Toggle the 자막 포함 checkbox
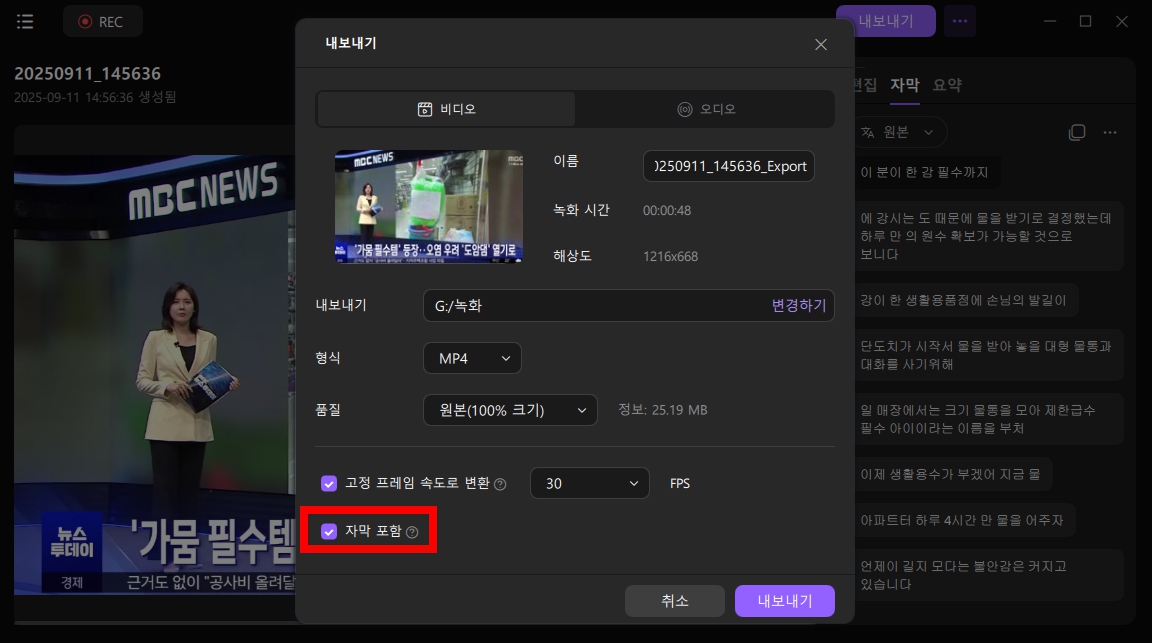 pos(328,531)
